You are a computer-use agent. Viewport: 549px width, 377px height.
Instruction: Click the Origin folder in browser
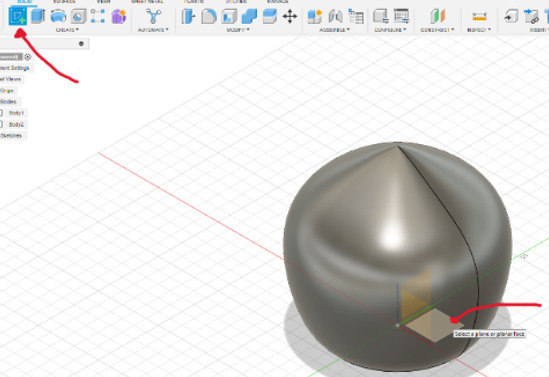[7, 90]
